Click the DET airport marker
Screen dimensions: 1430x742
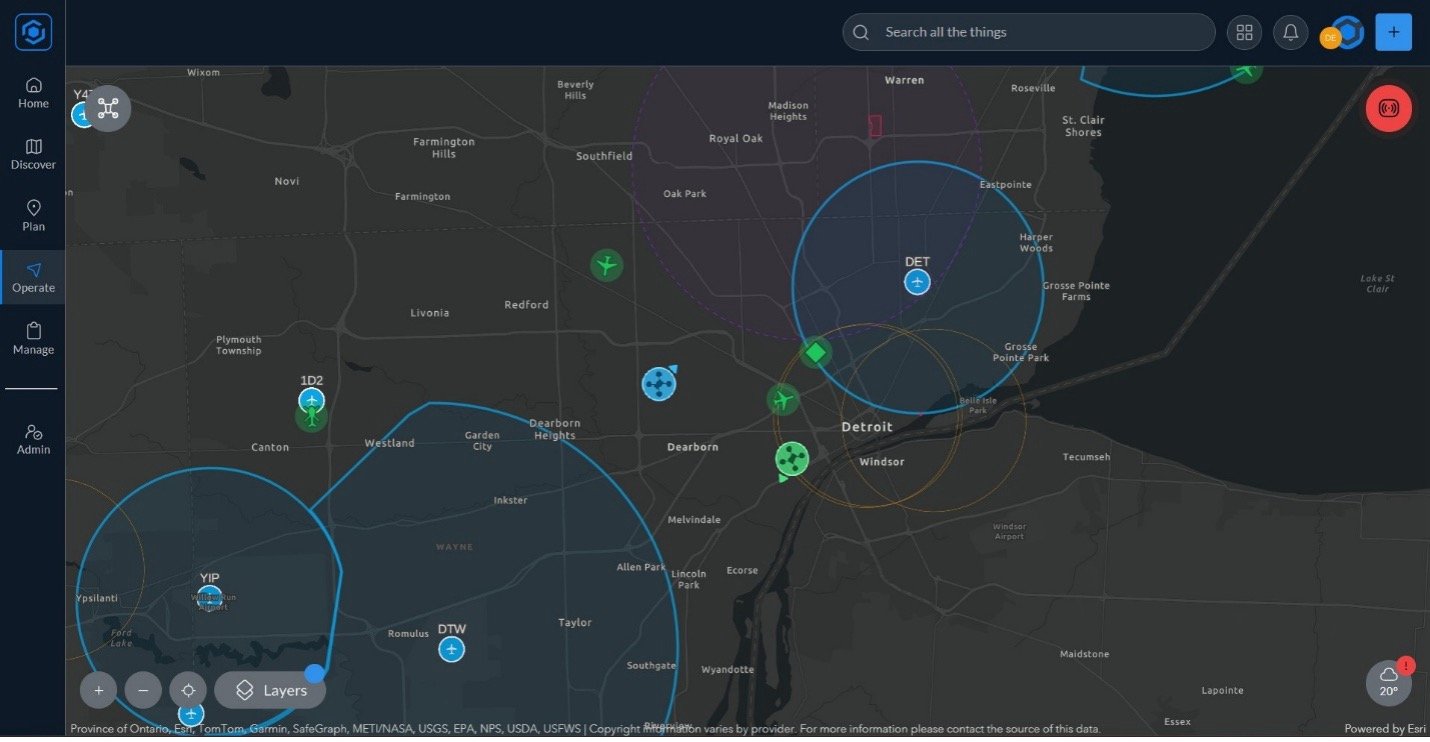pos(917,282)
